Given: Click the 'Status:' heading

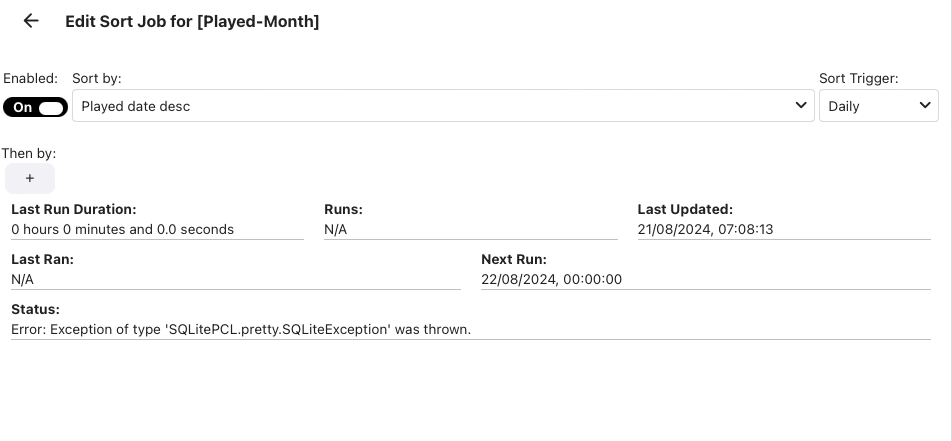Looking at the screenshot, I should click(35, 310).
